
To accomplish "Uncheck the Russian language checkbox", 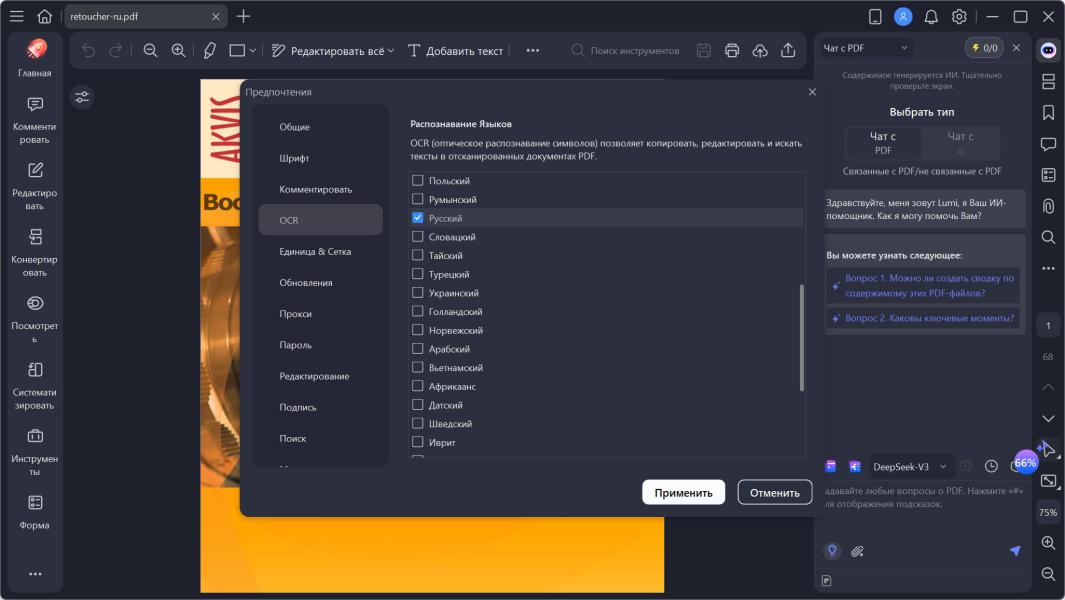I will (x=418, y=218).
